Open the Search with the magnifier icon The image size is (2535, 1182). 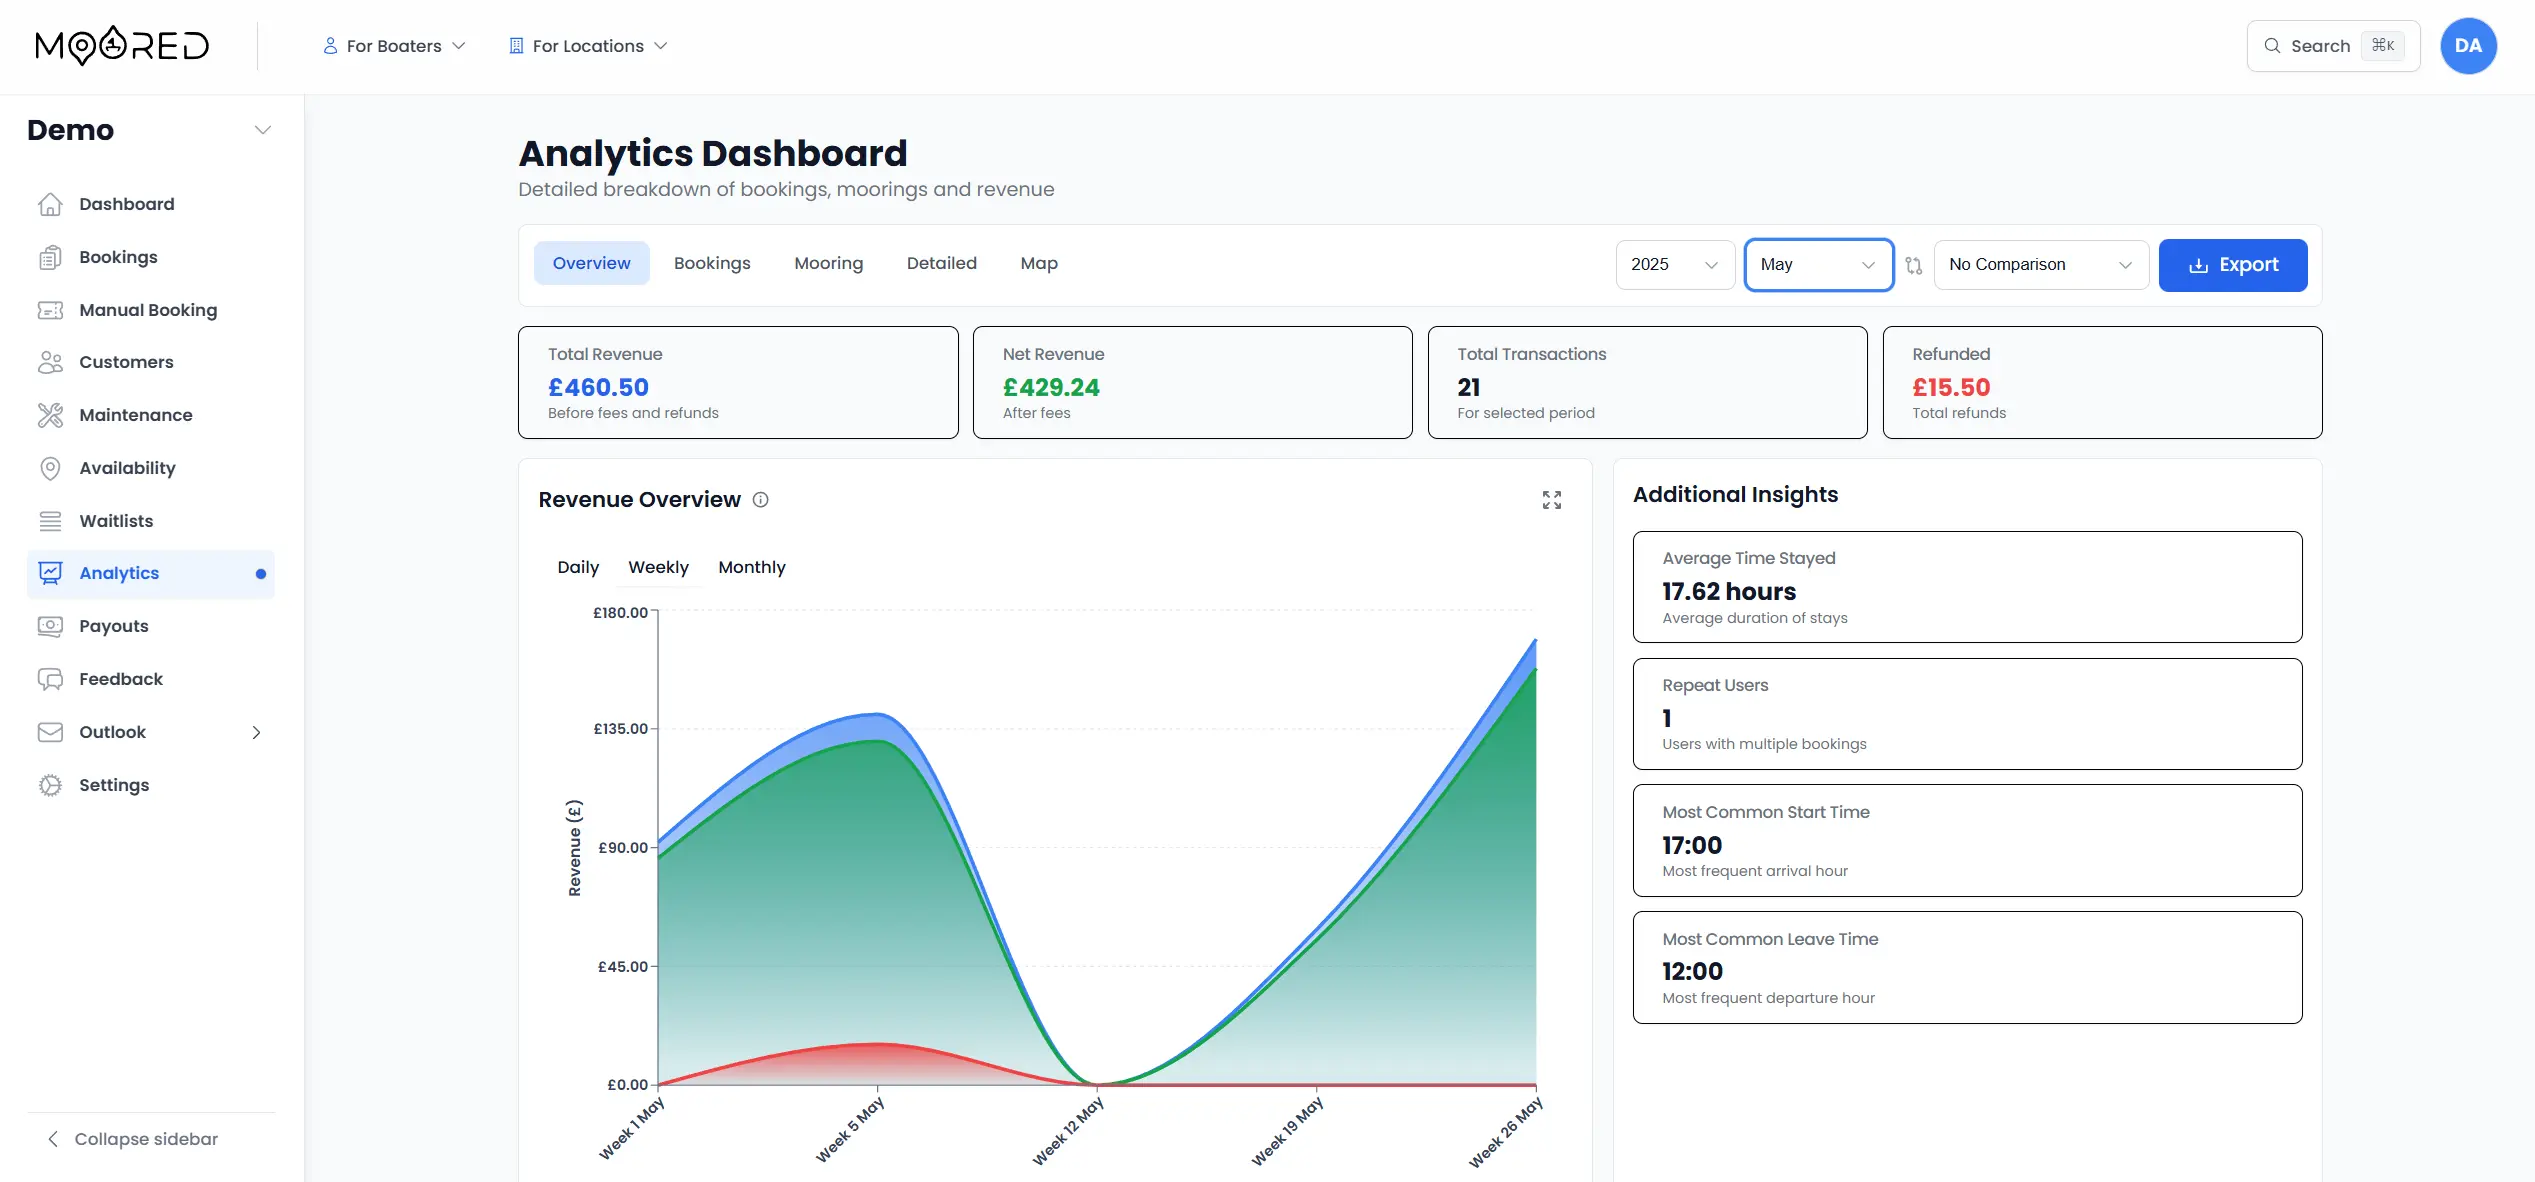point(2271,46)
